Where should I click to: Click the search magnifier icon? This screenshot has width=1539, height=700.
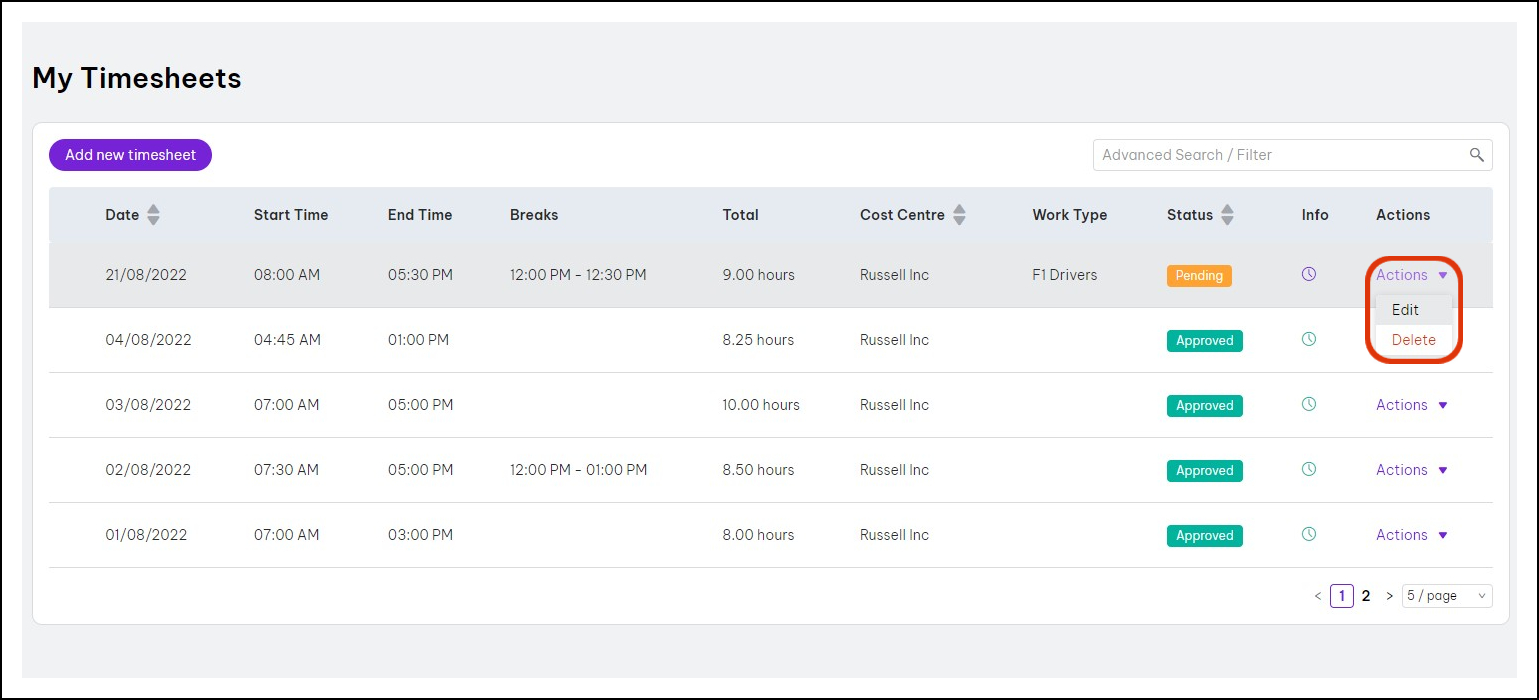[1476, 155]
